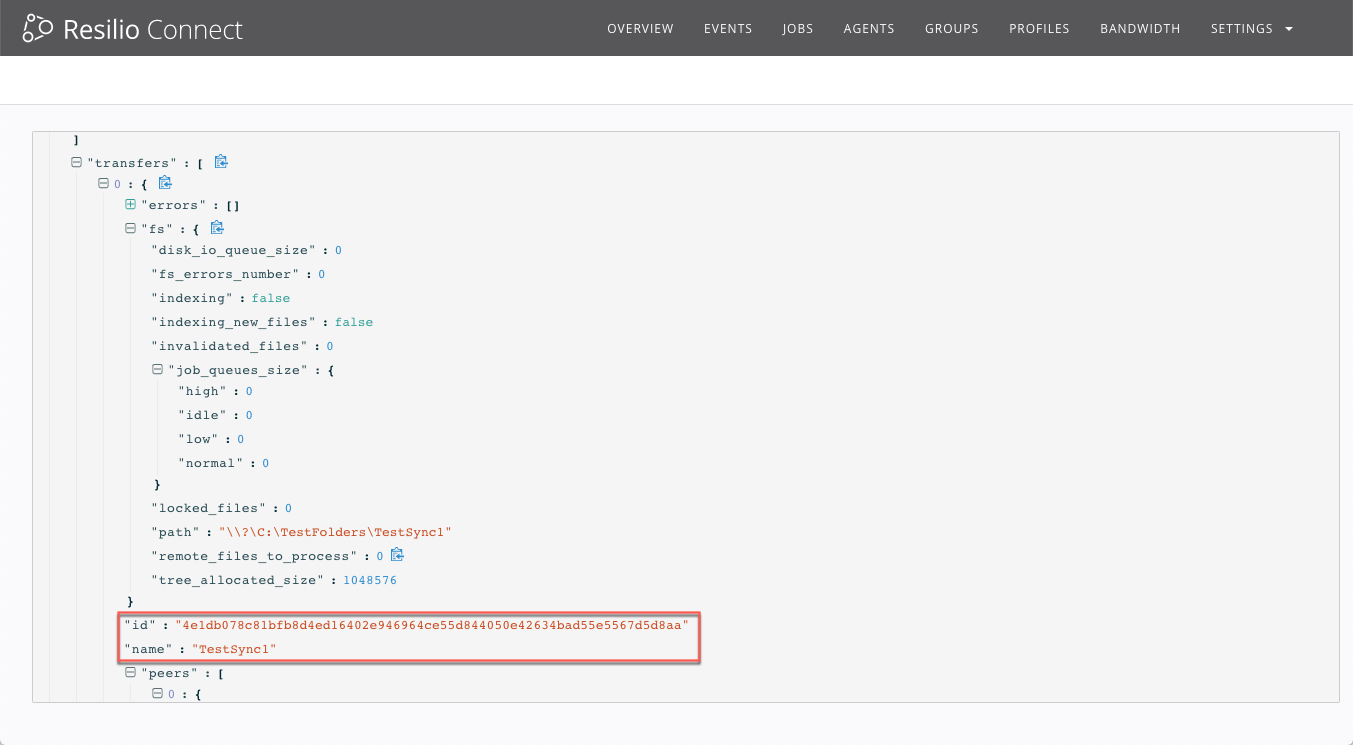
Task: Go to the Overview page
Action: pos(640,29)
